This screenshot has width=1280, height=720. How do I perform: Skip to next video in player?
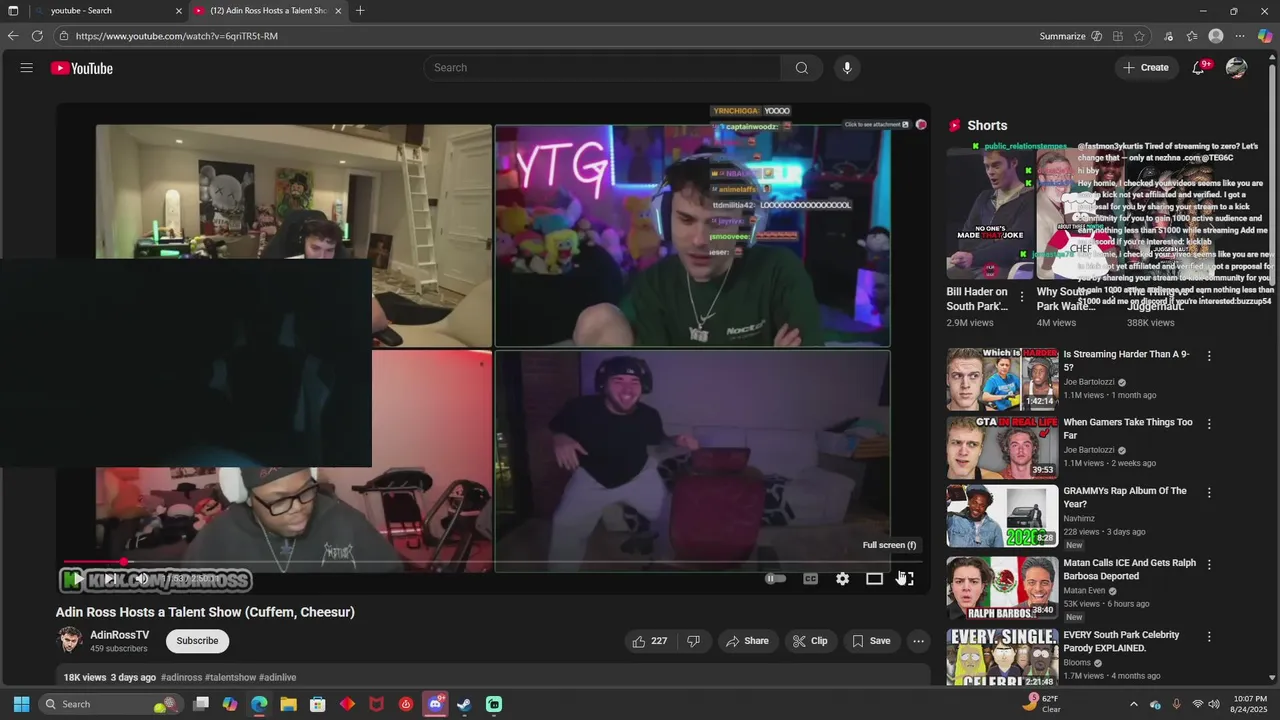pyautogui.click(x=109, y=578)
